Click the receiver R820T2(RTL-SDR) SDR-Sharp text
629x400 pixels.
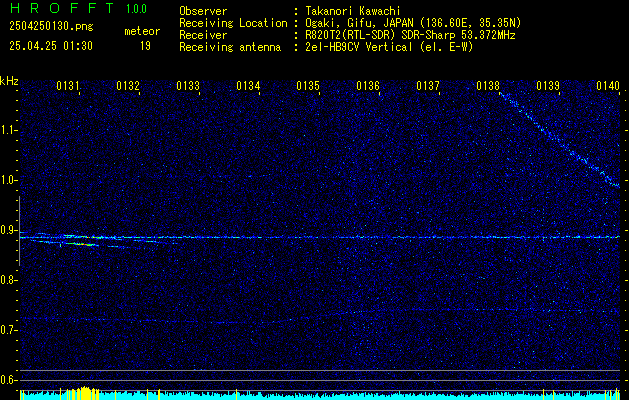click(x=408, y=35)
